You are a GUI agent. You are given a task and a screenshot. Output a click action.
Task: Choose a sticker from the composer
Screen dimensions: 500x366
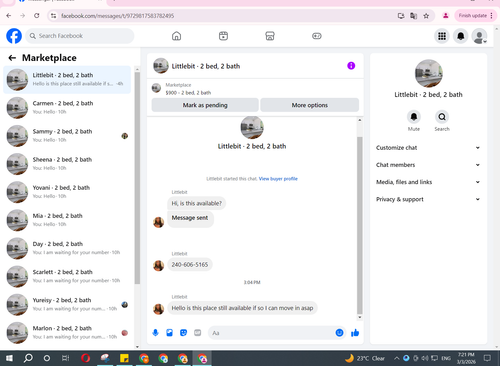coord(183,333)
